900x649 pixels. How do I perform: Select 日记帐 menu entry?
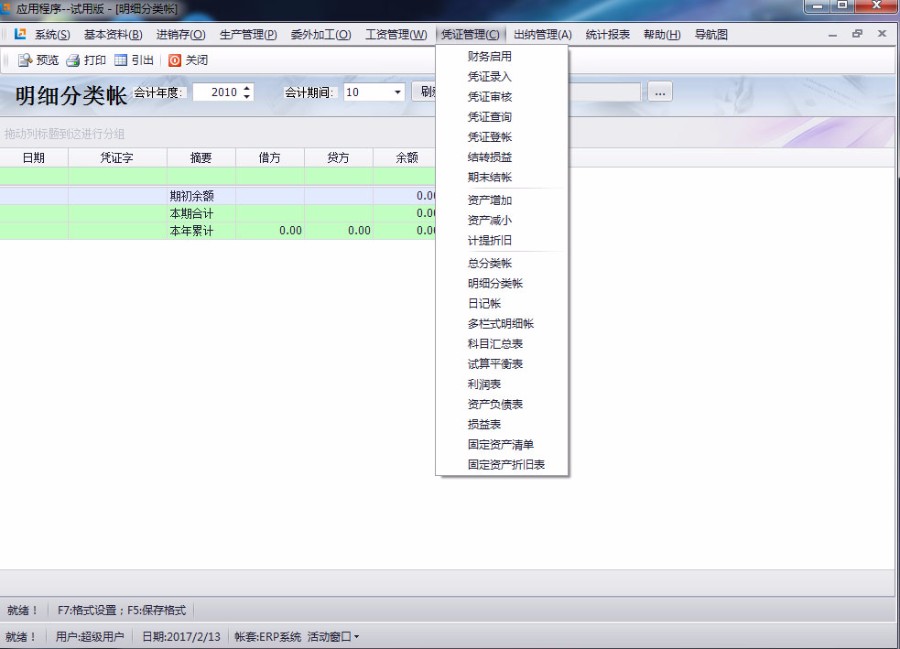tap(502, 304)
